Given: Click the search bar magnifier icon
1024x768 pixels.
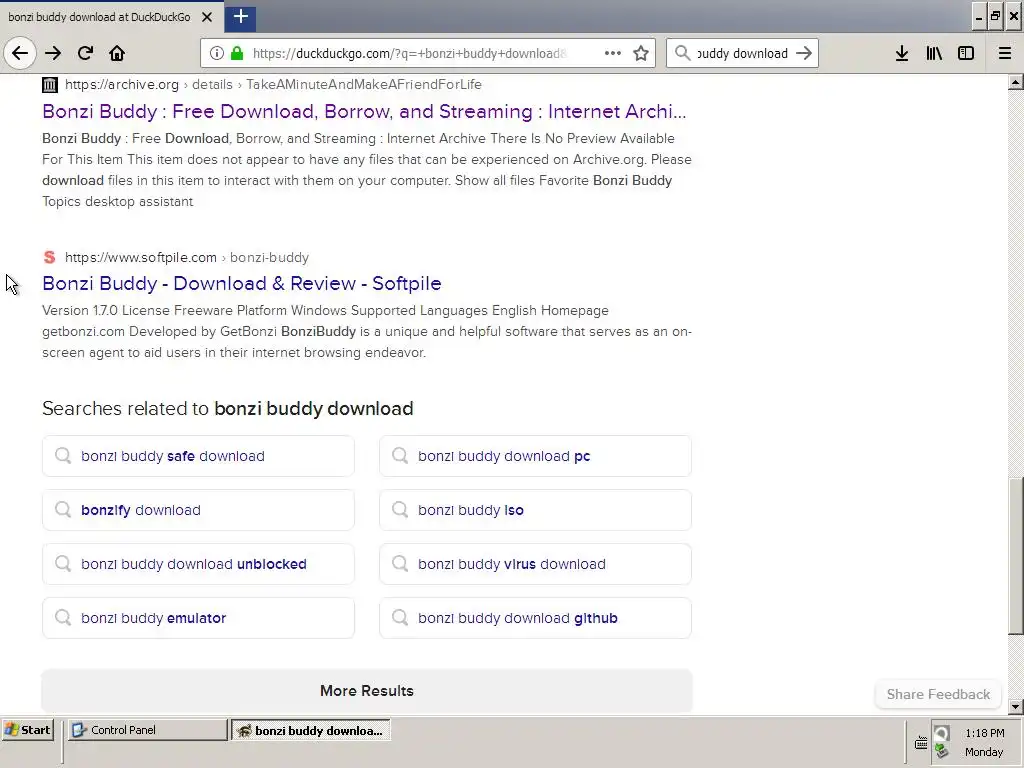Looking at the screenshot, I should coord(682,54).
